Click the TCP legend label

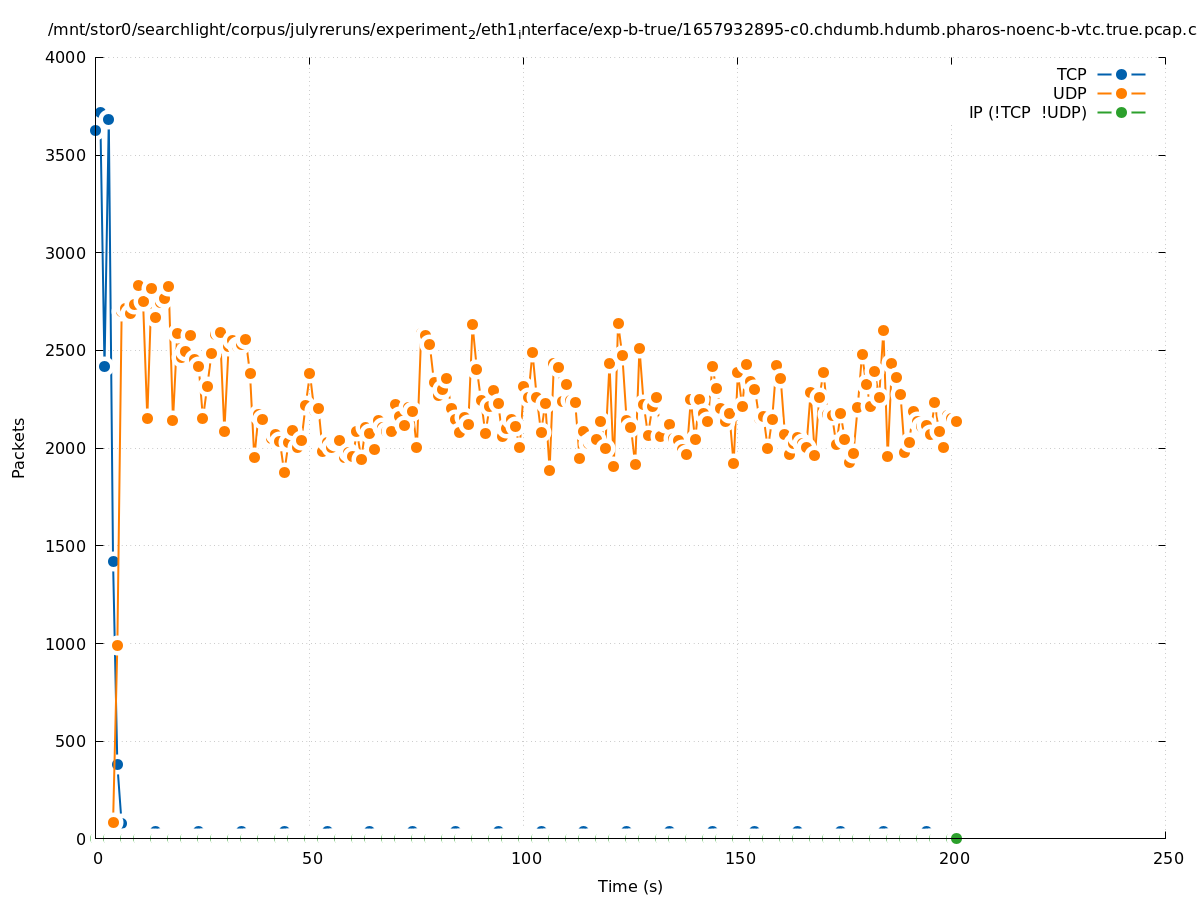(x=1071, y=74)
